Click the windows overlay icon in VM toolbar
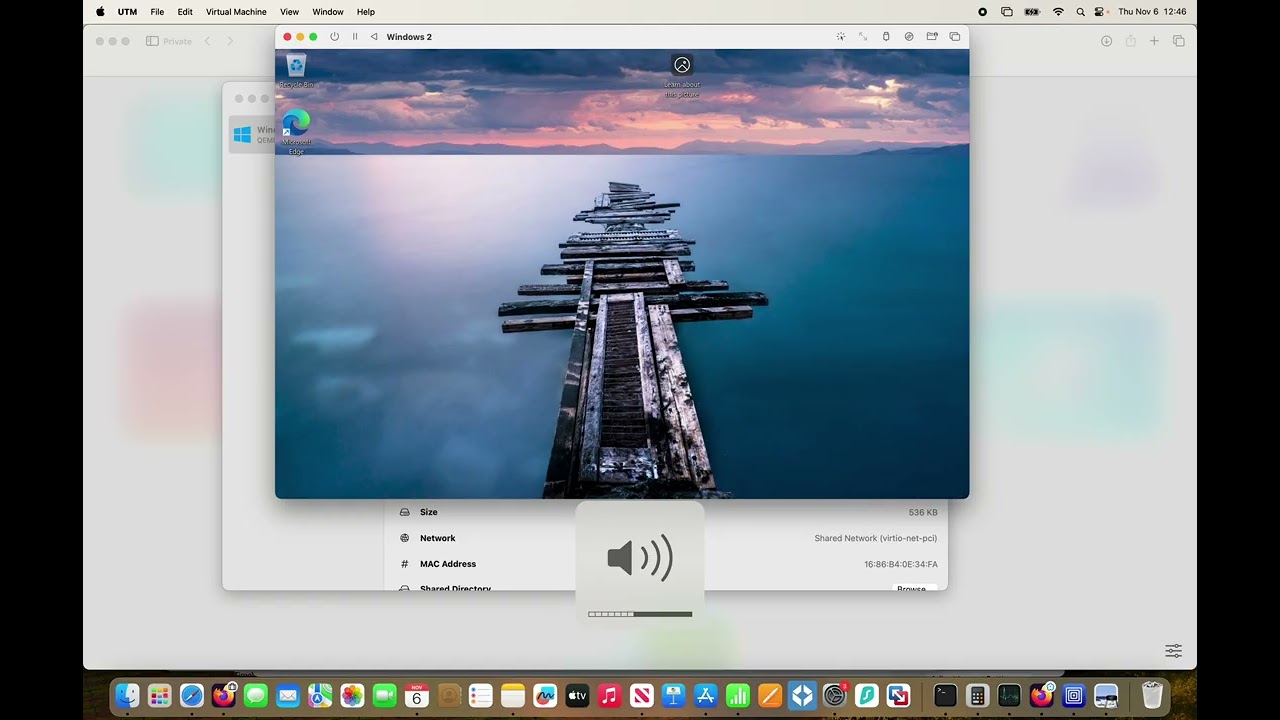The width and height of the screenshot is (1280, 720). [x=955, y=37]
